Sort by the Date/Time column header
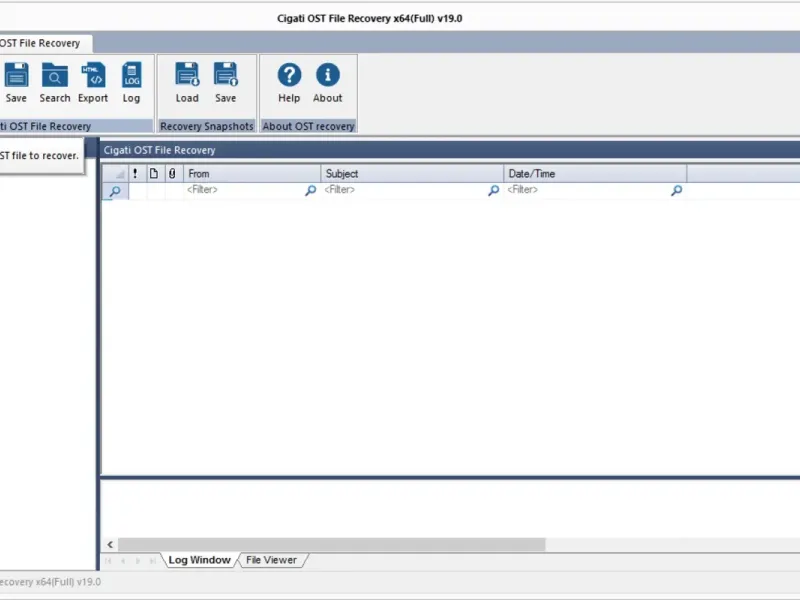This screenshot has height=600, width=800. click(595, 173)
